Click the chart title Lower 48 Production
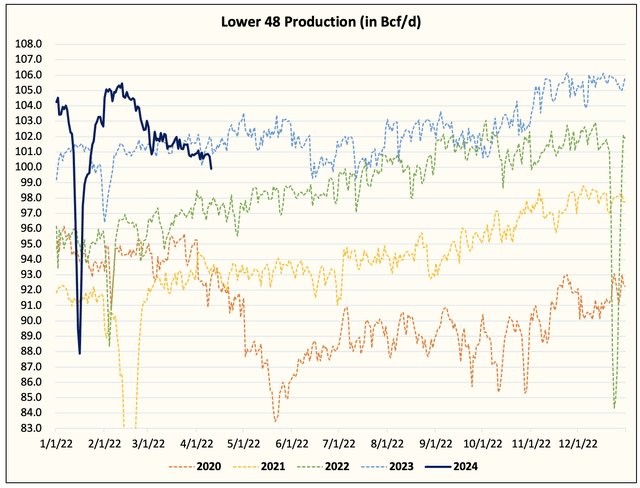Screen dimensions: 640x488 321,22
